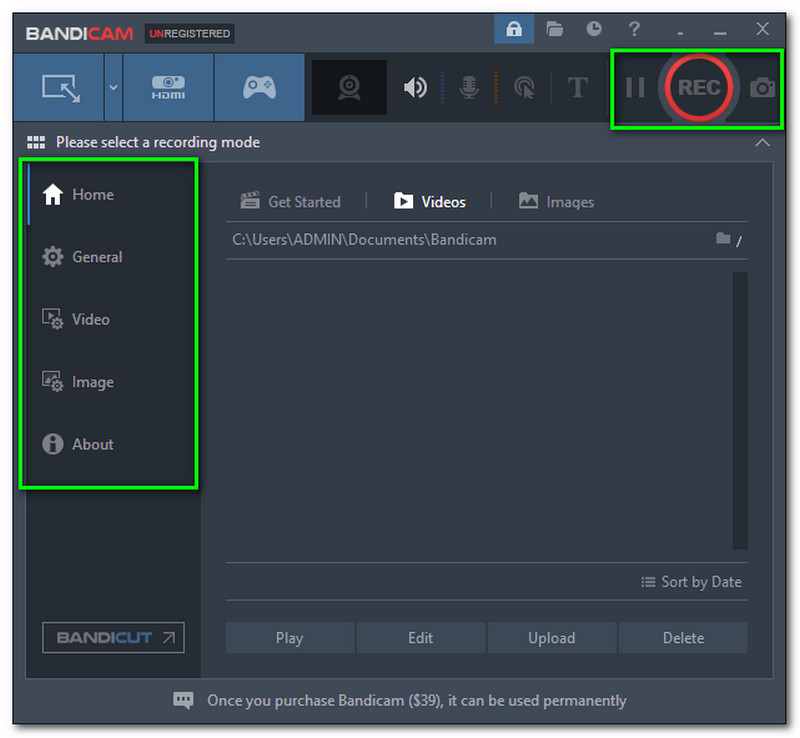800x738 pixels.
Task: Click the speech bubble message icon
Action: pyautogui.click(x=183, y=700)
